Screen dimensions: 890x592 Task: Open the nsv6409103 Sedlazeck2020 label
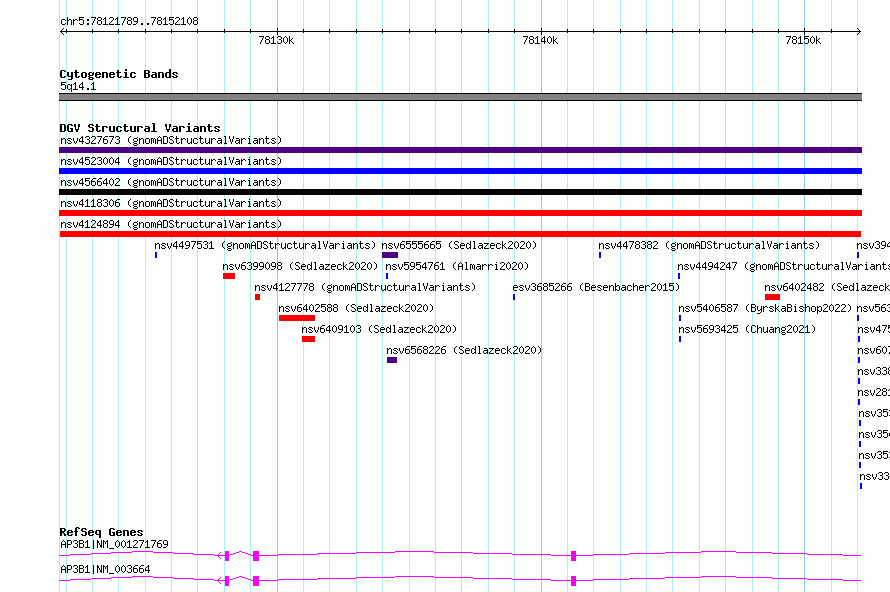[379, 329]
